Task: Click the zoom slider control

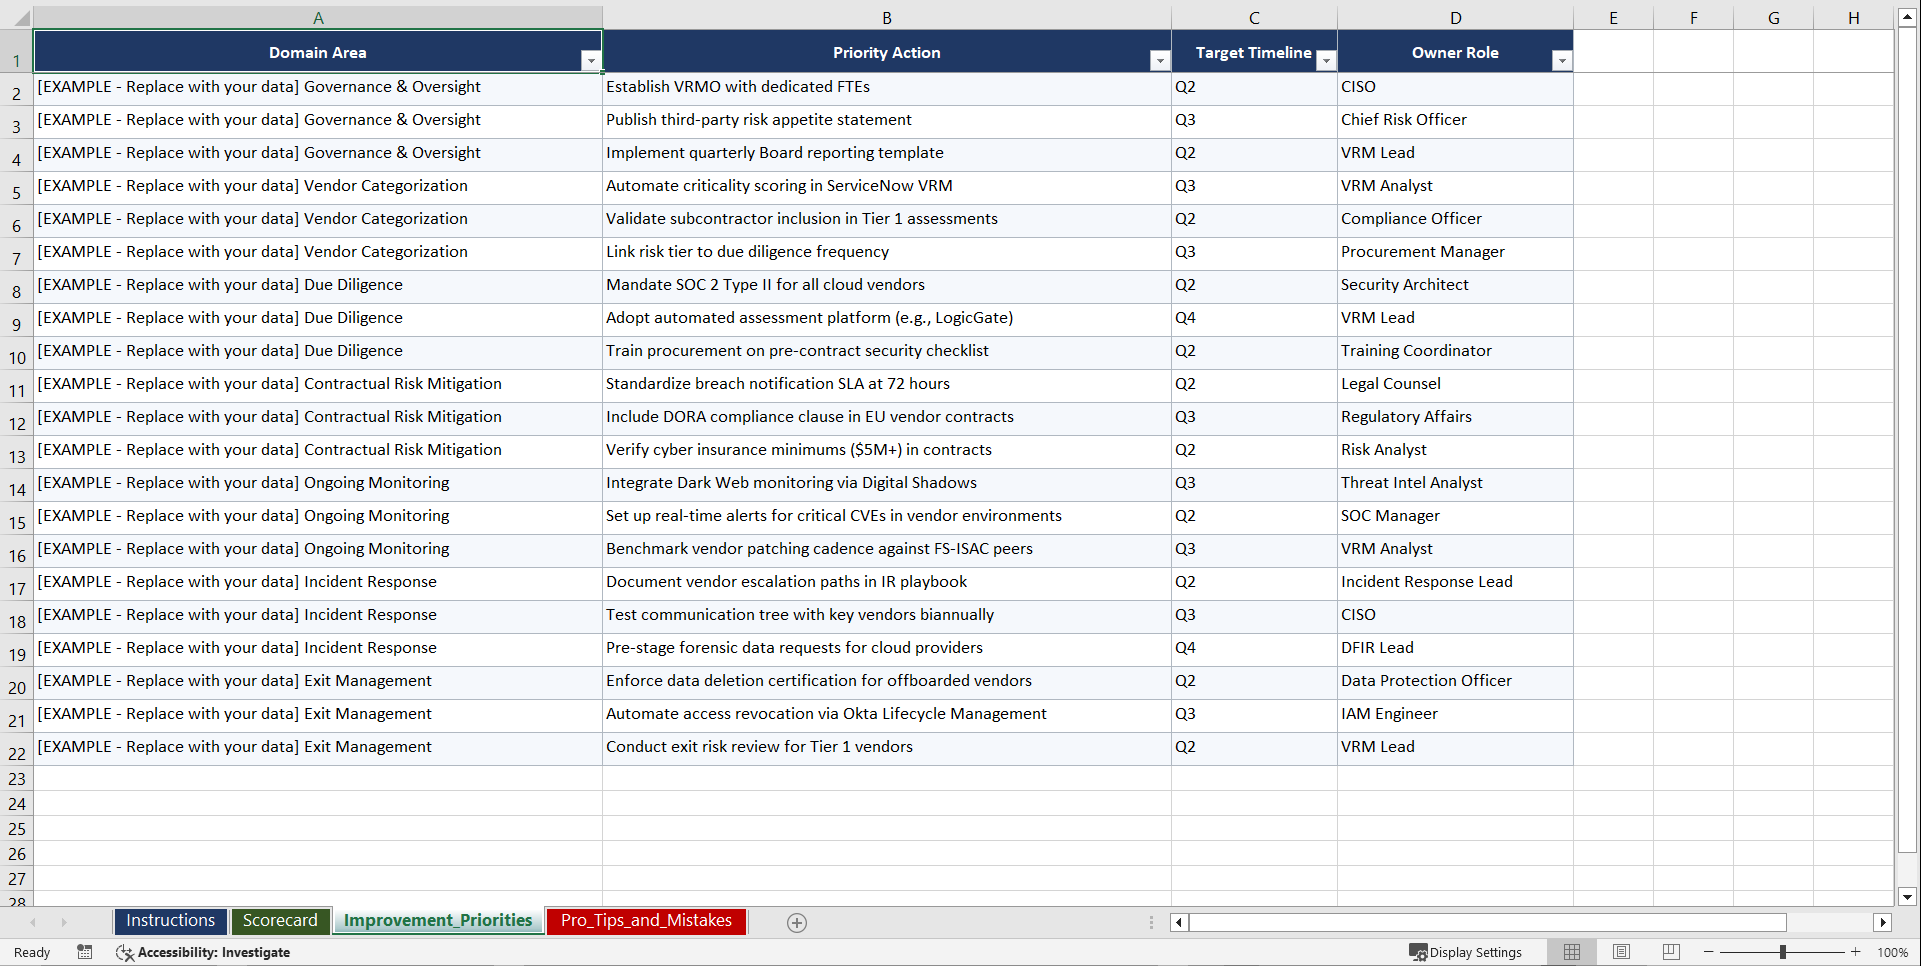Action: (x=1783, y=952)
